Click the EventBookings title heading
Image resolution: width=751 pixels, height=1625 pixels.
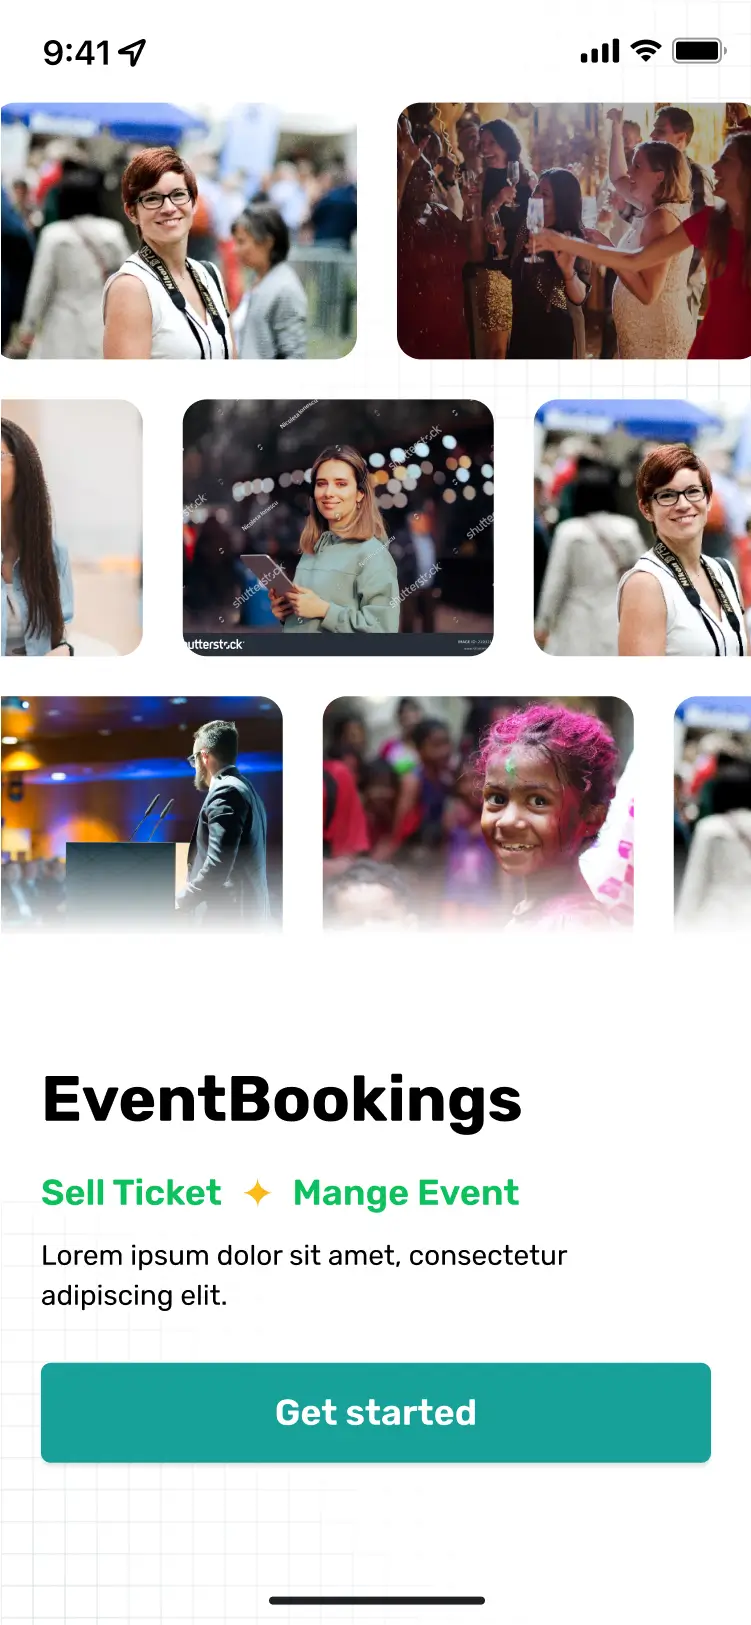282,1100
